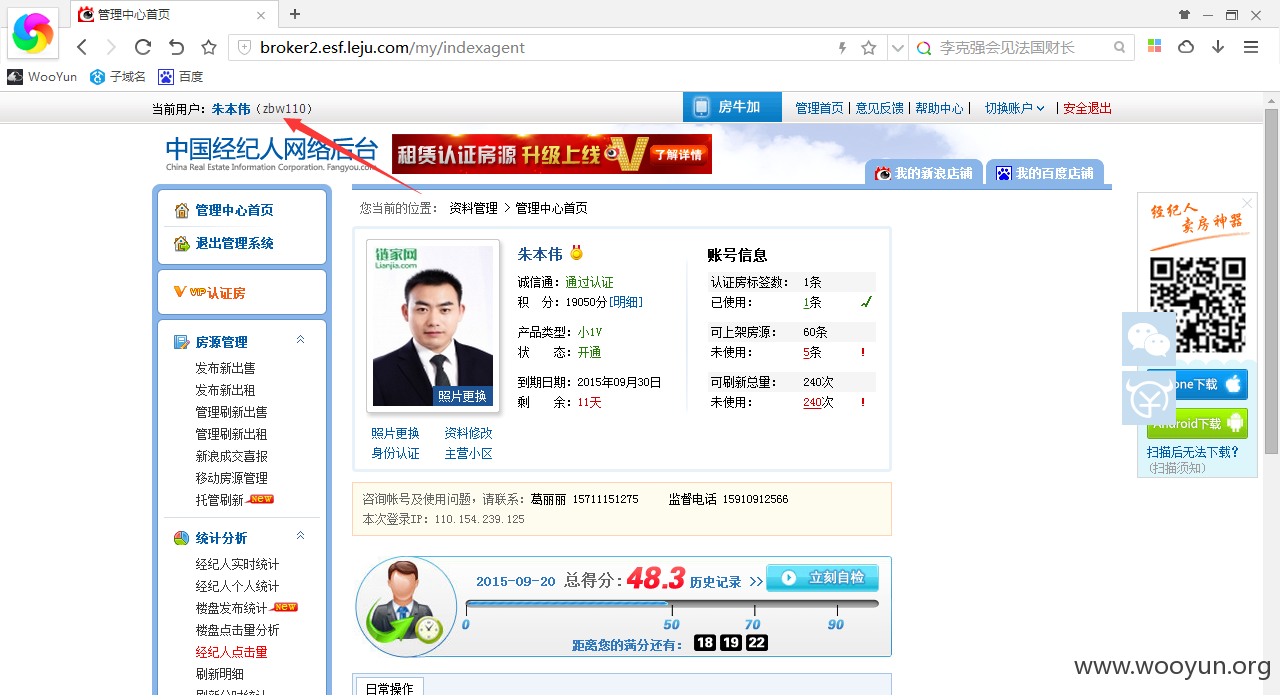Click the 租赁认证房源 banner 了解详情

click(x=679, y=155)
